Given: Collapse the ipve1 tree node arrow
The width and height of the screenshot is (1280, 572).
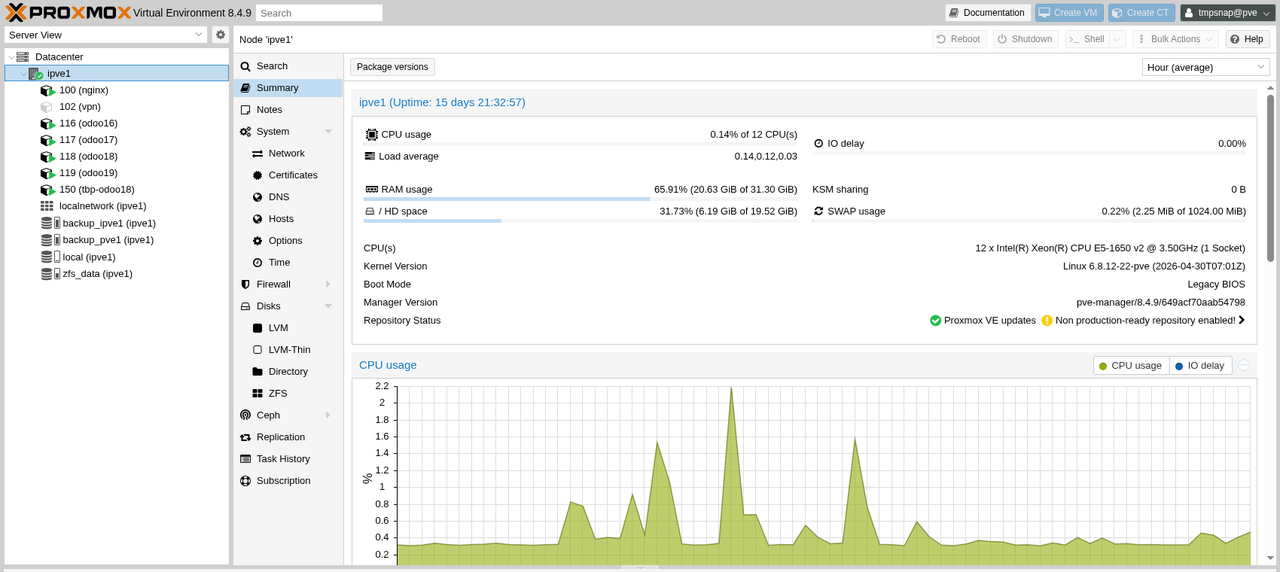Looking at the screenshot, I should (22, 74).
